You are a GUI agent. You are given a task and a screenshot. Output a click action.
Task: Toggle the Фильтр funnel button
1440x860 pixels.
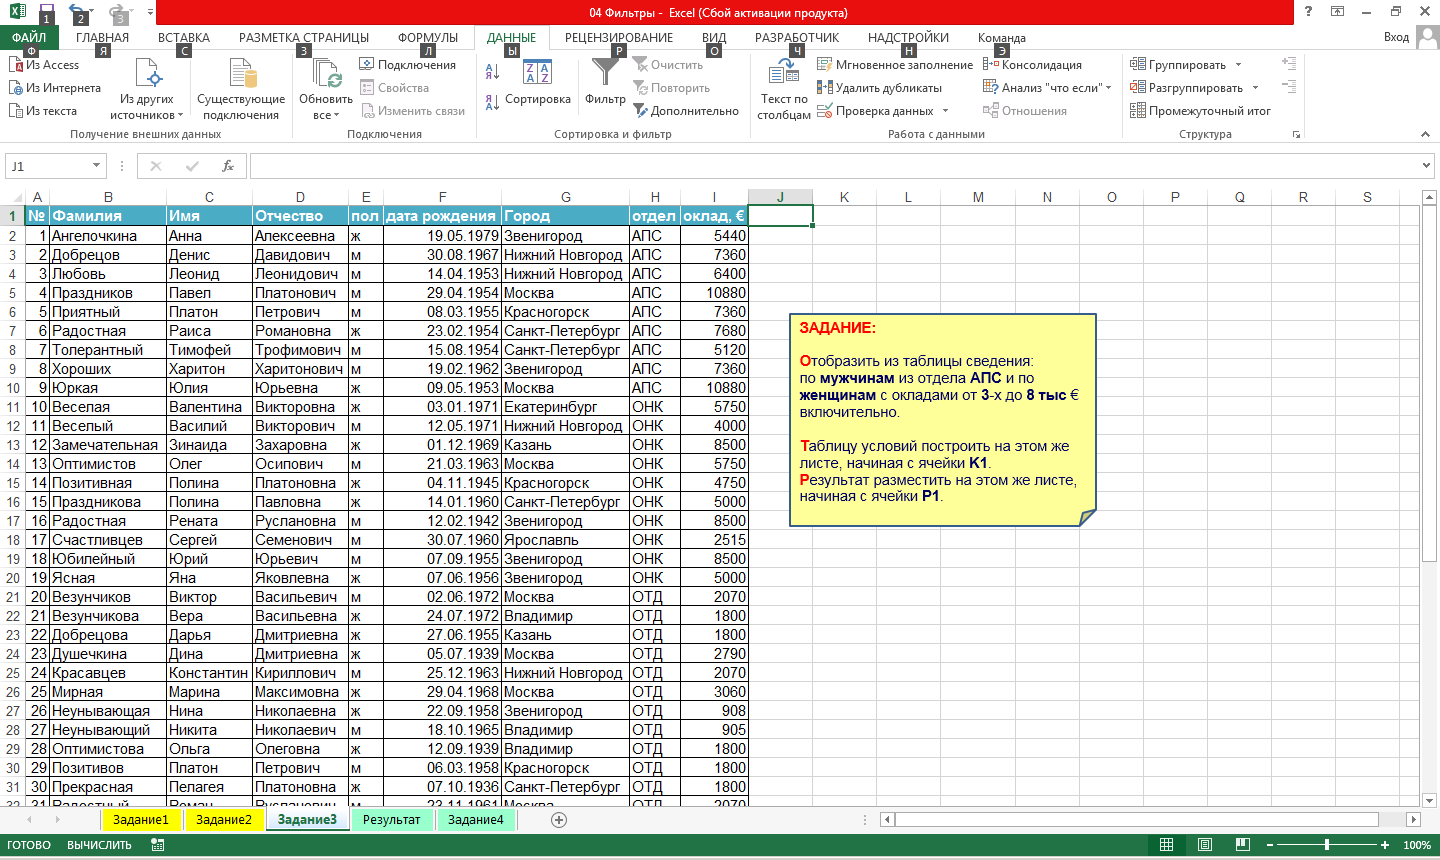[x=605, y=82]
